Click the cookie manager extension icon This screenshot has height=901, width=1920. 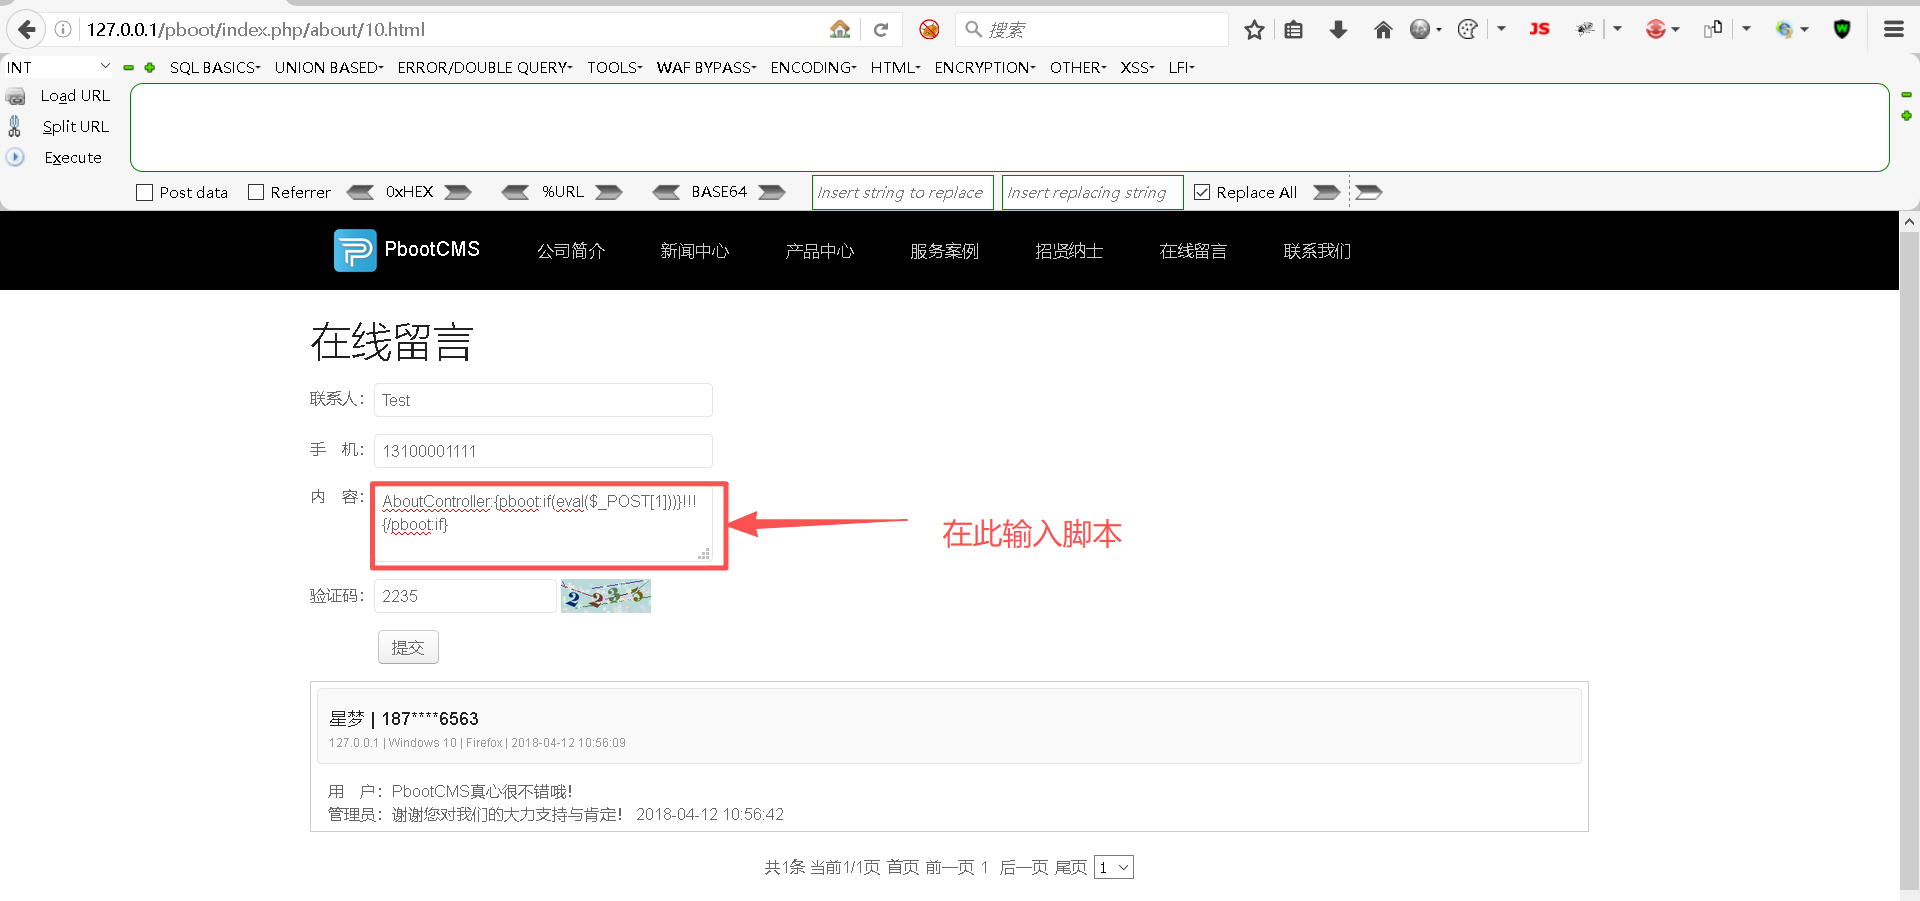pyautogui.click(x=1468, y=30)
